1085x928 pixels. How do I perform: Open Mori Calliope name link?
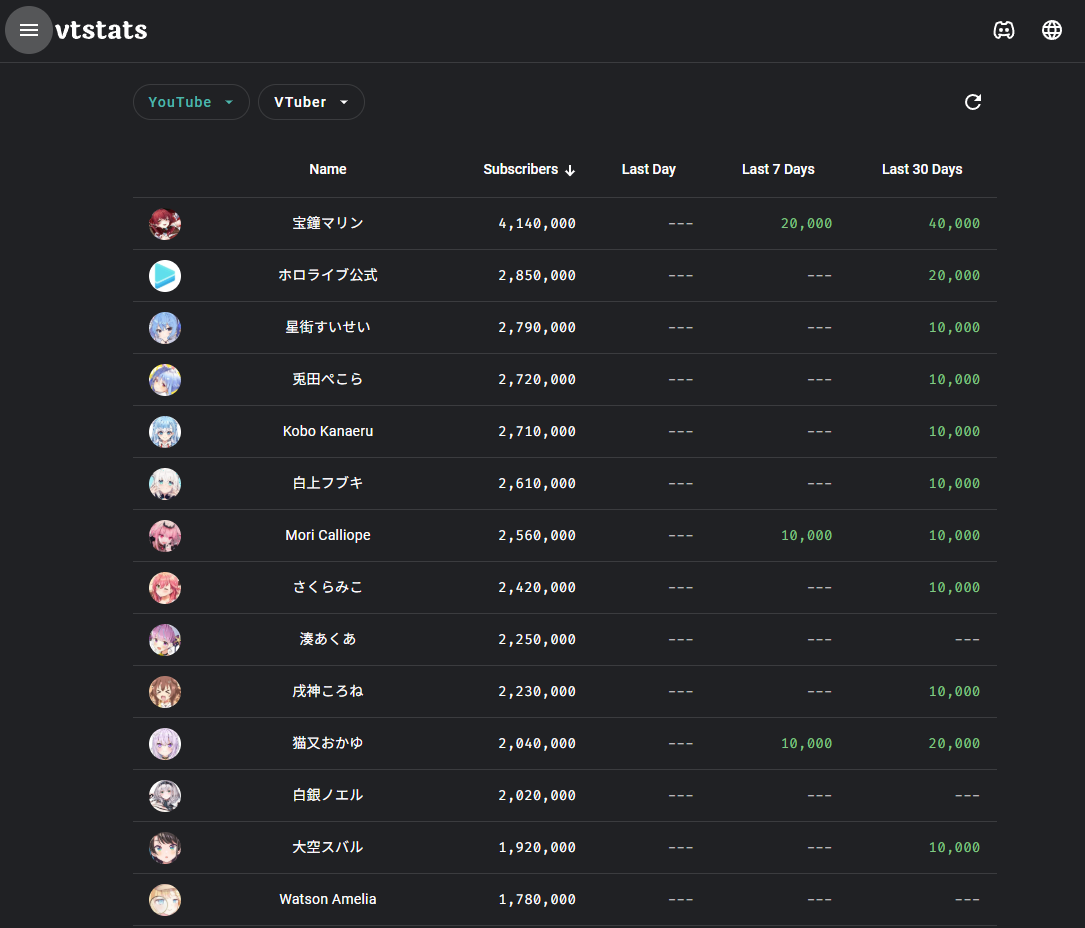click(x=327, y=535)
